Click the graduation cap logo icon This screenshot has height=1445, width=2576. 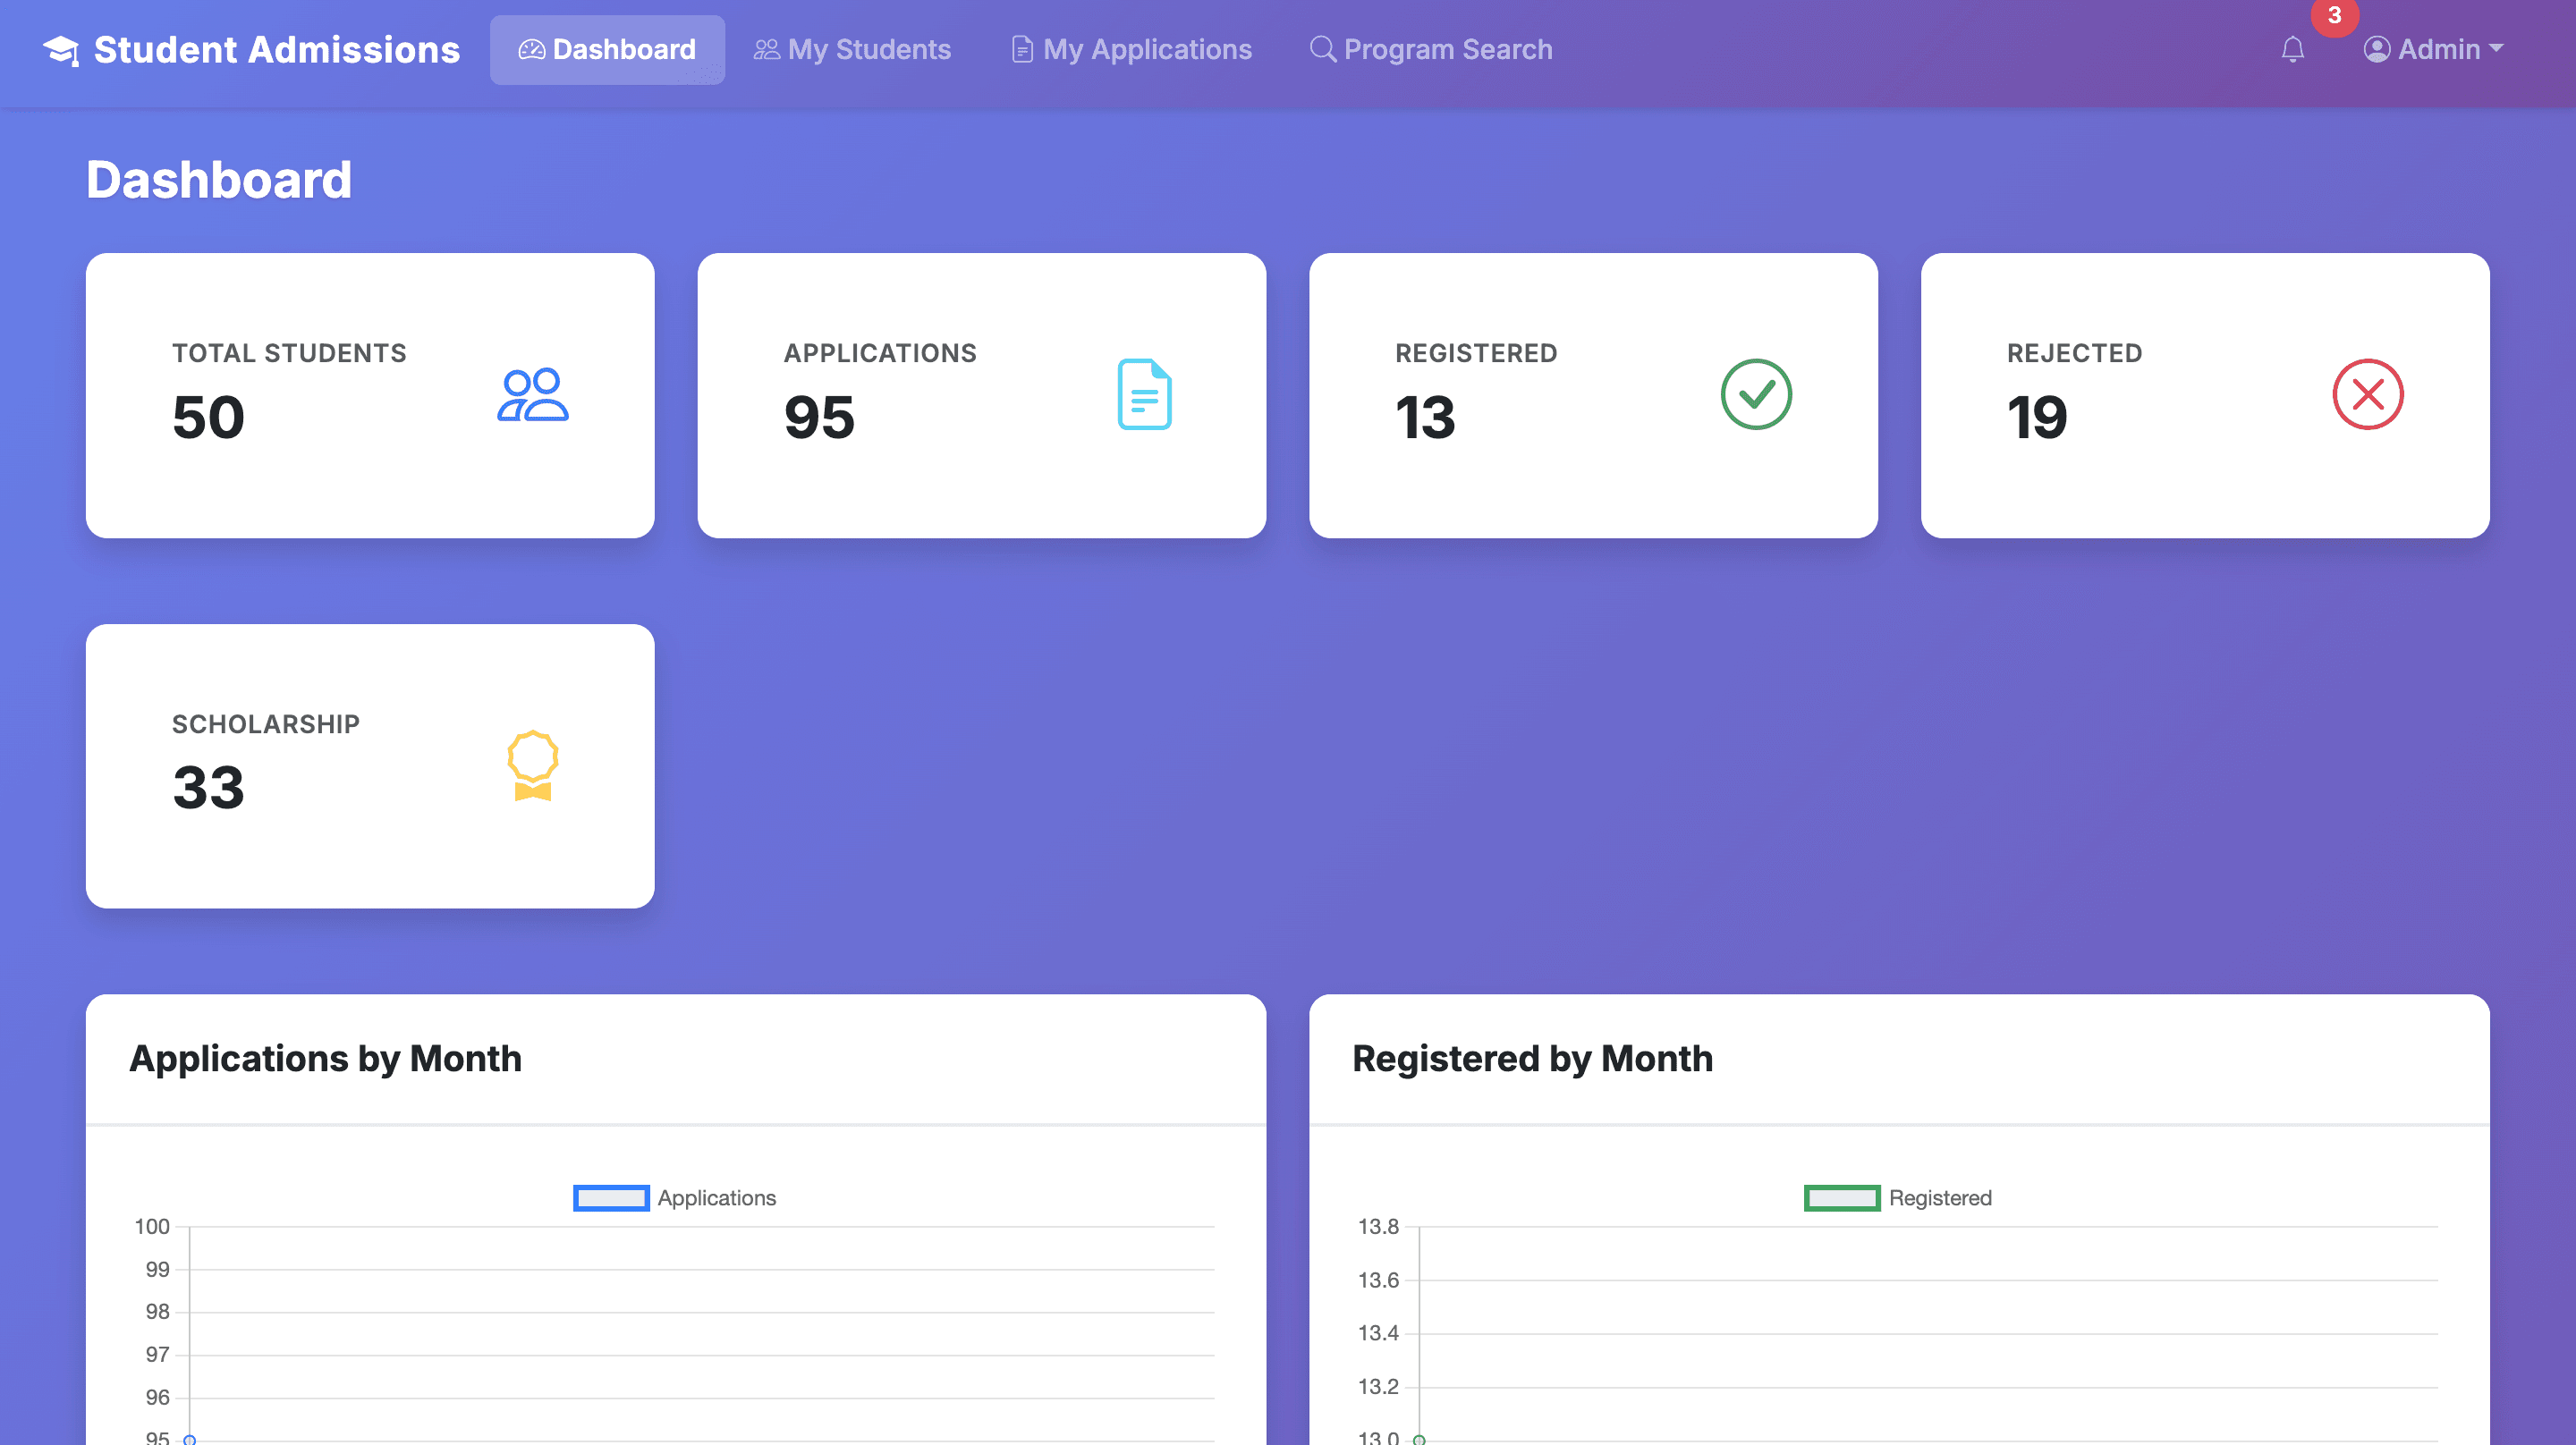coord(62,49)
